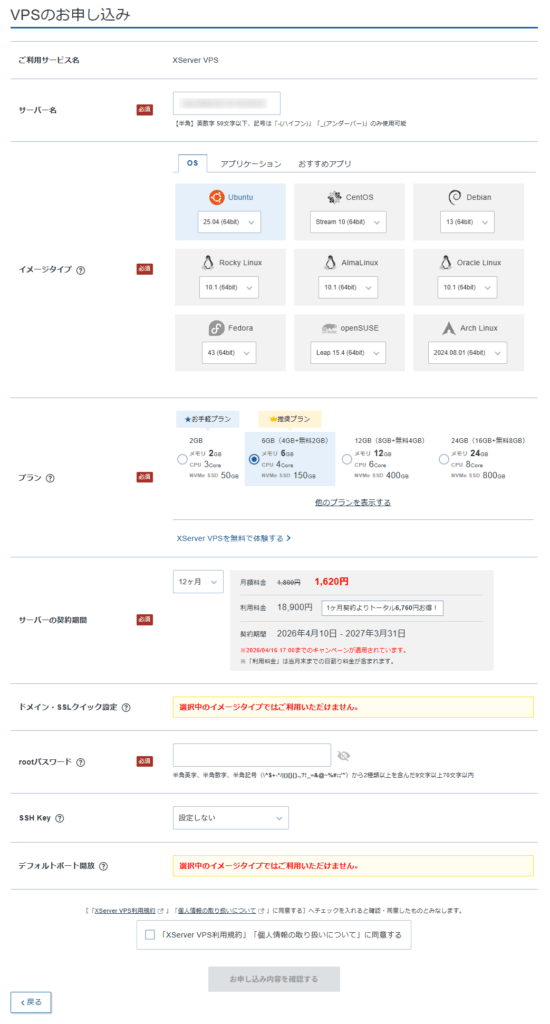Focus the サーバー名 input field
Image resolution: width=550 pixels, height=1024 pixels.
click(227, 104)
